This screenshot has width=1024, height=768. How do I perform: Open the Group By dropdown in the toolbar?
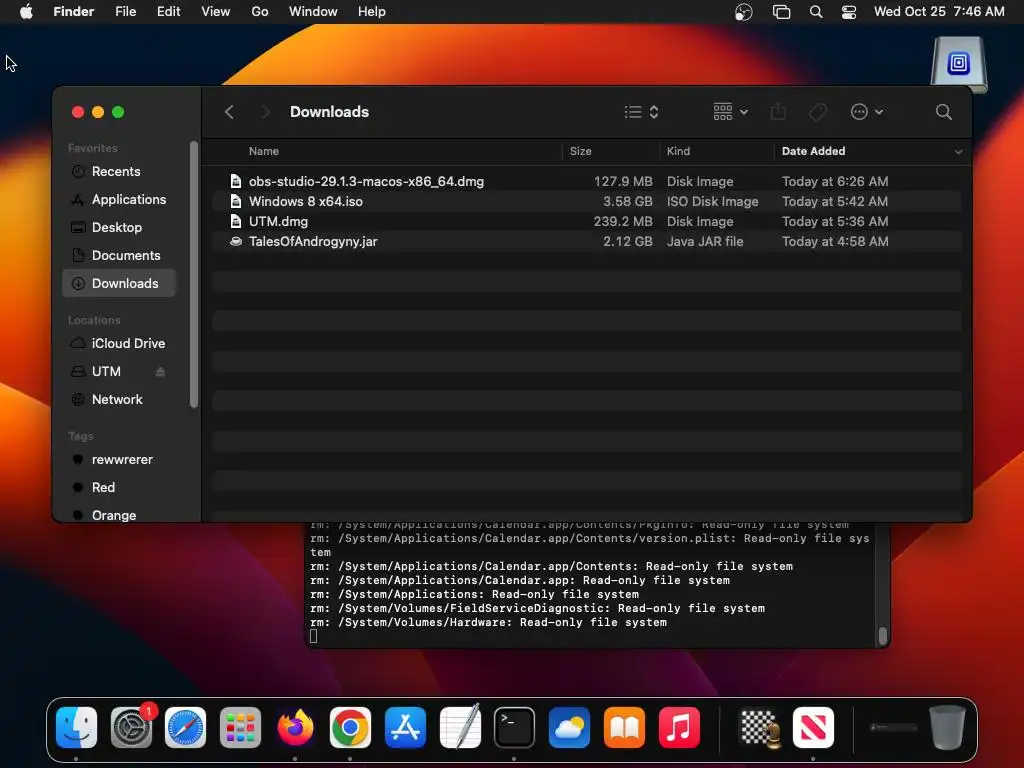click(x=730, y=112)
